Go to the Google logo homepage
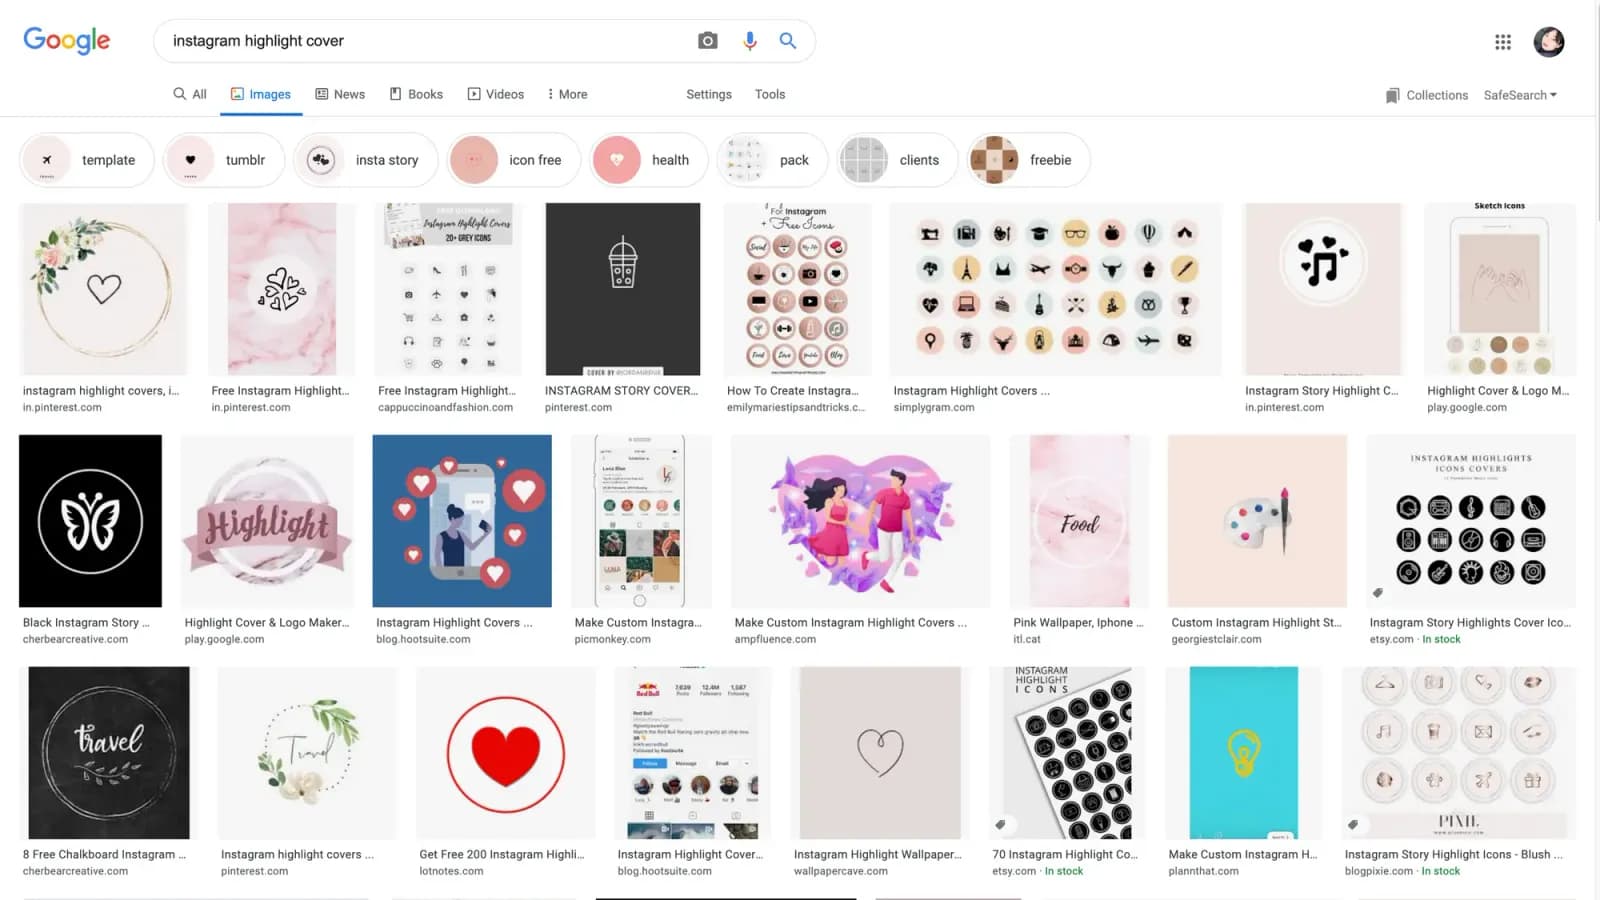This screenshot has height=900, width=1600. [x=67, y=40]
